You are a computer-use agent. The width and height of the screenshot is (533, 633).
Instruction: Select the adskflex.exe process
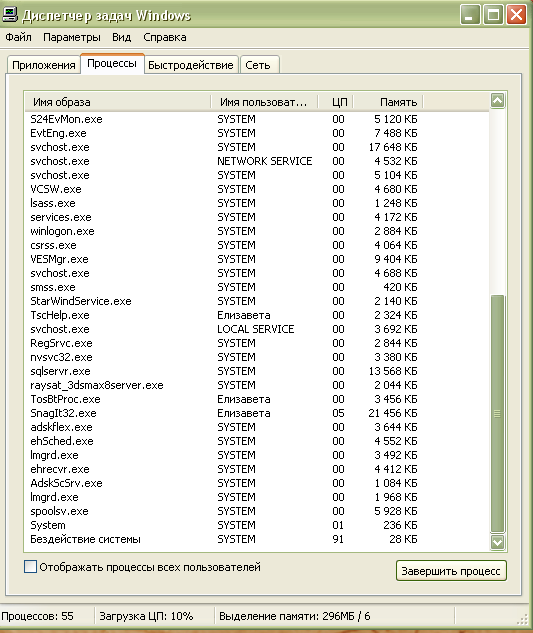click(x=257, y=427)
